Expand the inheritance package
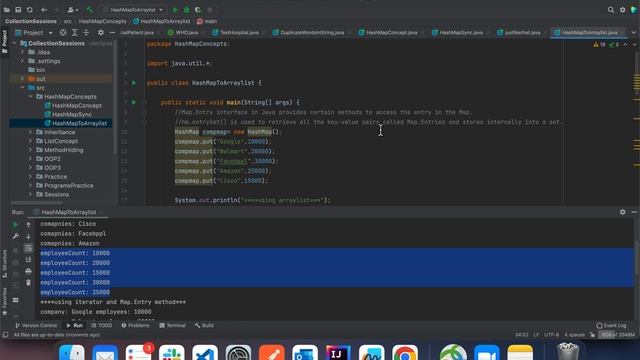This screenshot has height=360, width=640. click(x=30, y=132)
